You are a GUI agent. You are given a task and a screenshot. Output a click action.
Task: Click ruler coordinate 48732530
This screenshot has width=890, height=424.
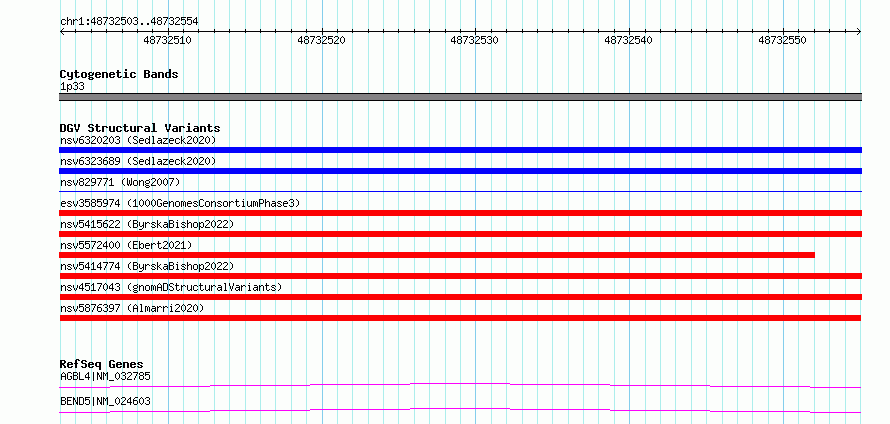475,40
